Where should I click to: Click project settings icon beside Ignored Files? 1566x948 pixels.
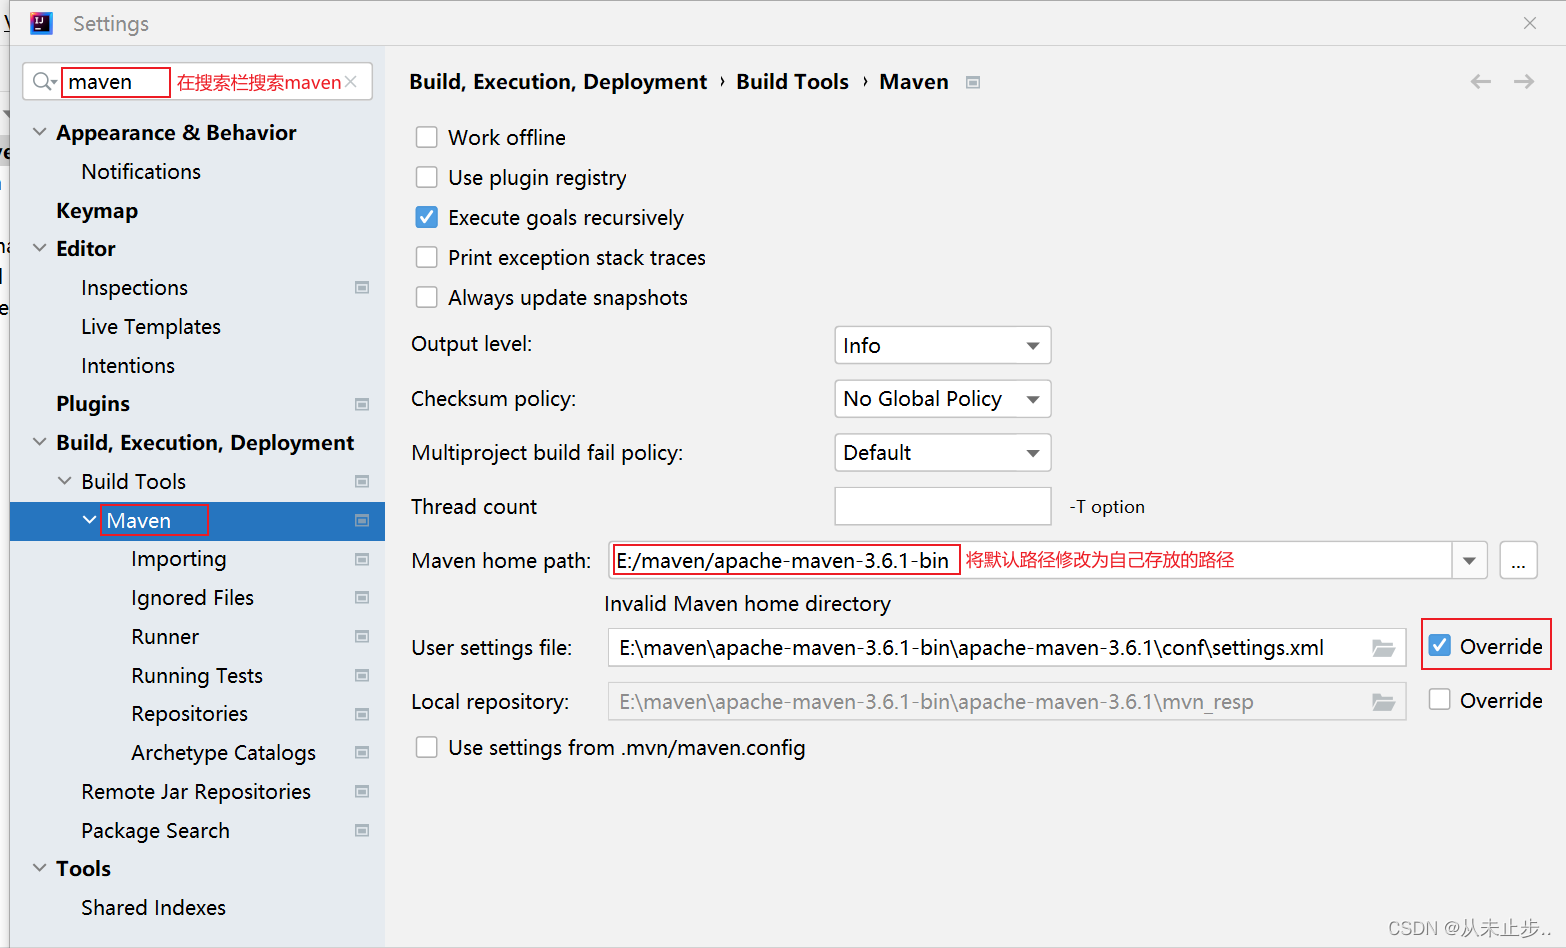tap(362, 598)
